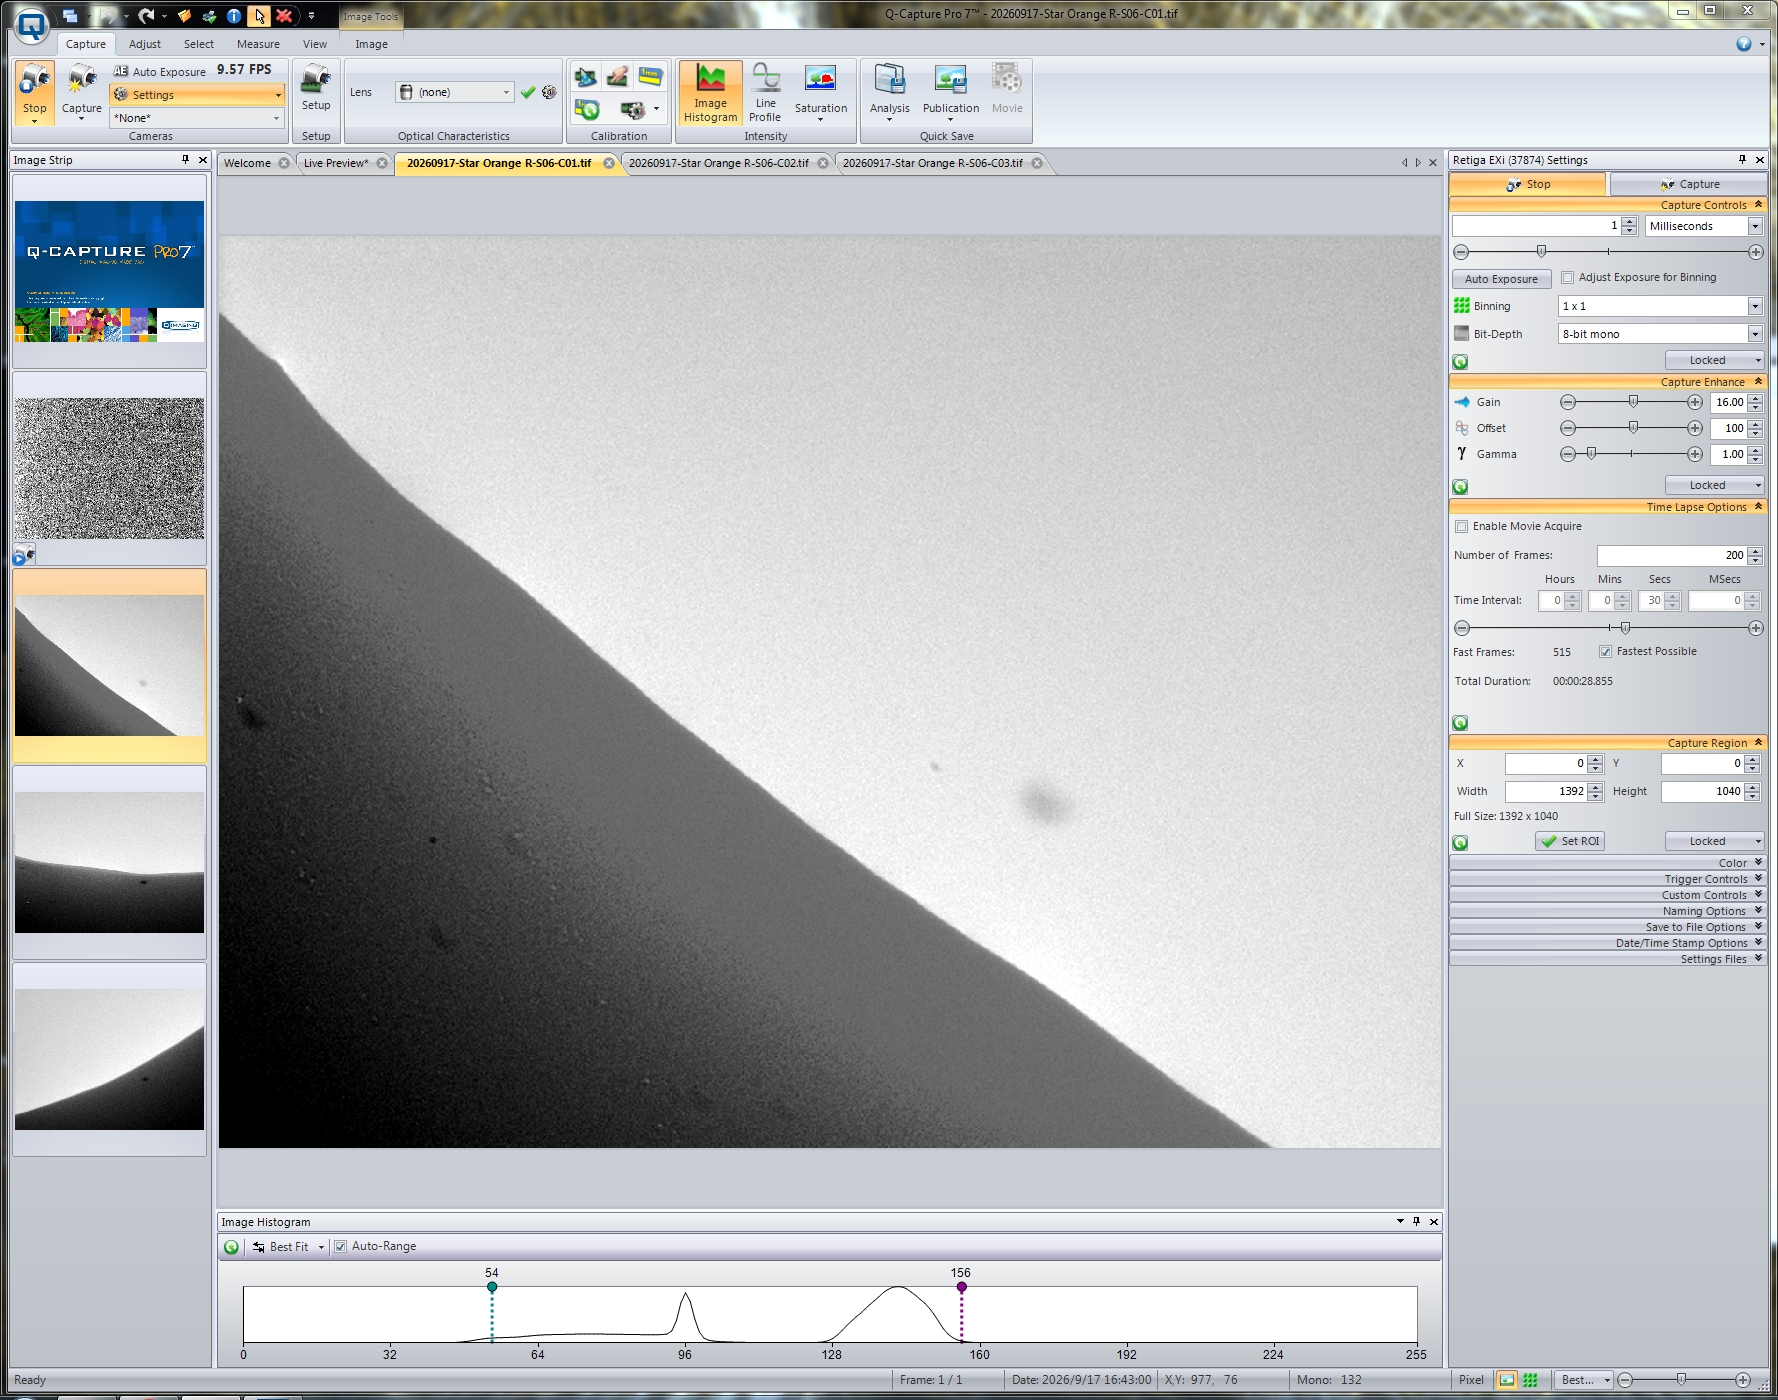Screen dimensions: 1778x1400
Task: Click the Auto Exposure button in settings panel
Action: pos(1501,279)
